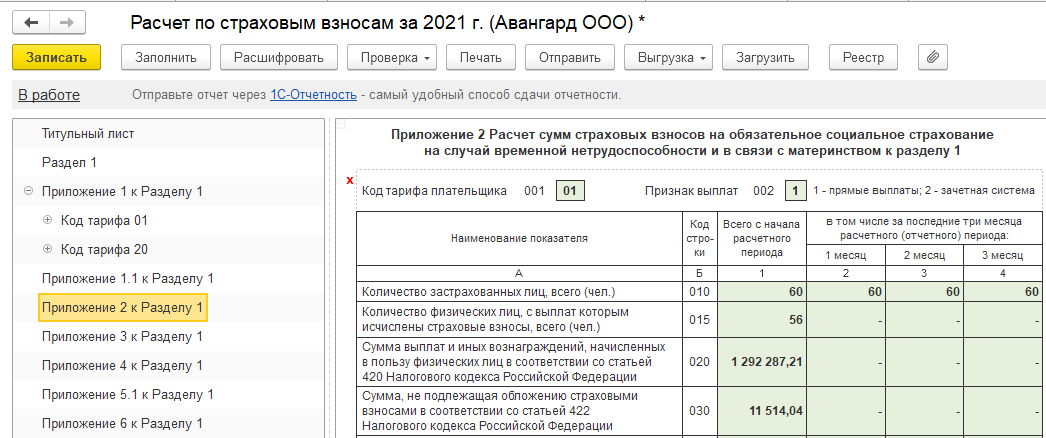Image resolution: width=1046 pixels, height=438 pixels.
Task: Click the back navigation arrow
Action: [x=31, y=22]
